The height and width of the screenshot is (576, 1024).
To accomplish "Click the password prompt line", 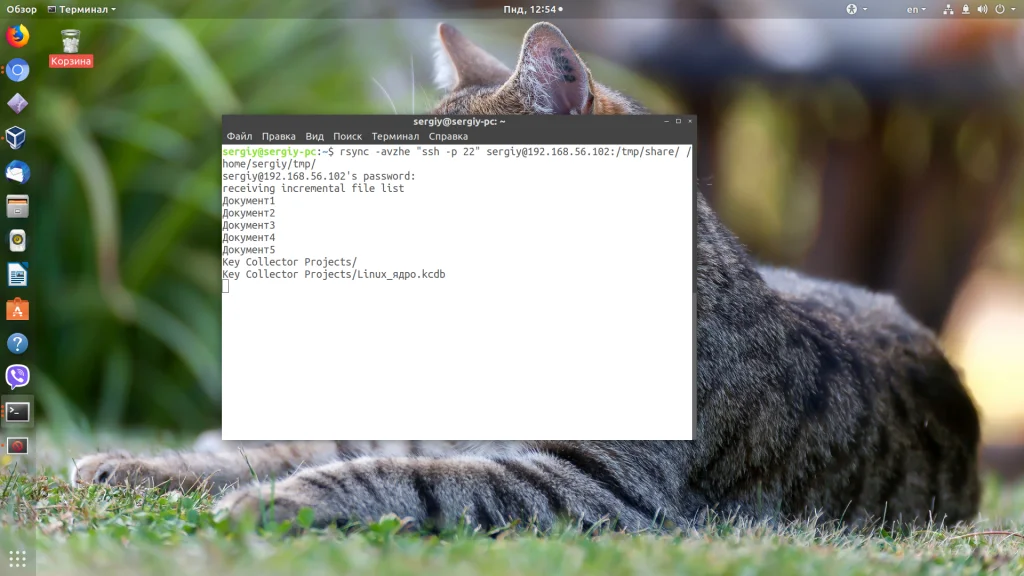I will (319, 176).
